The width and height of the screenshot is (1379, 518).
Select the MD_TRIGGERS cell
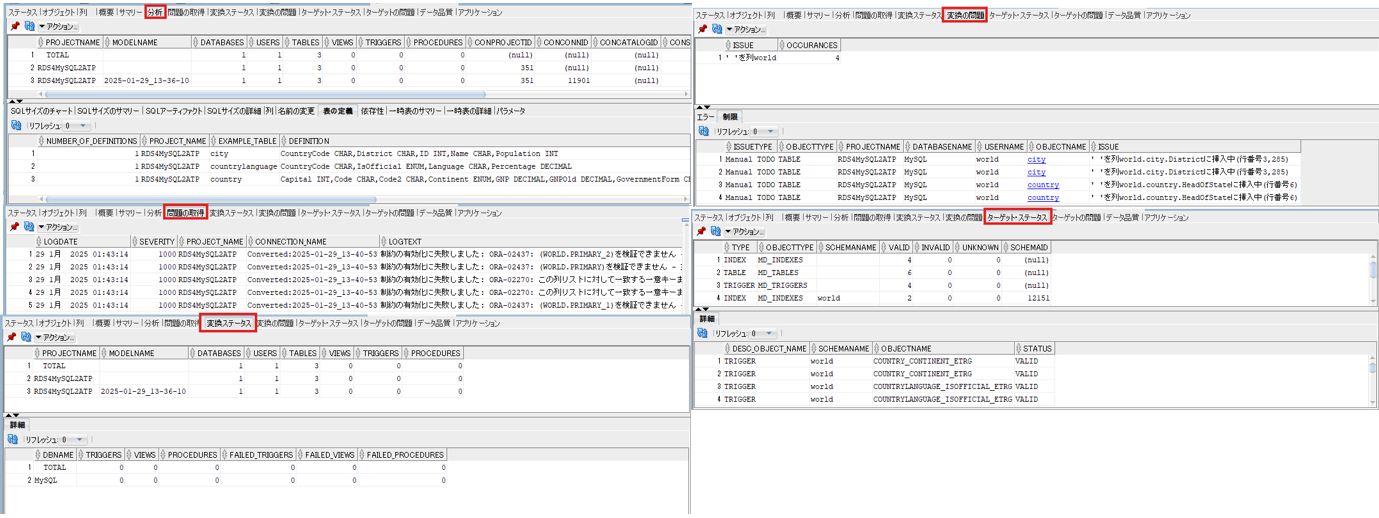click(786, 285)
